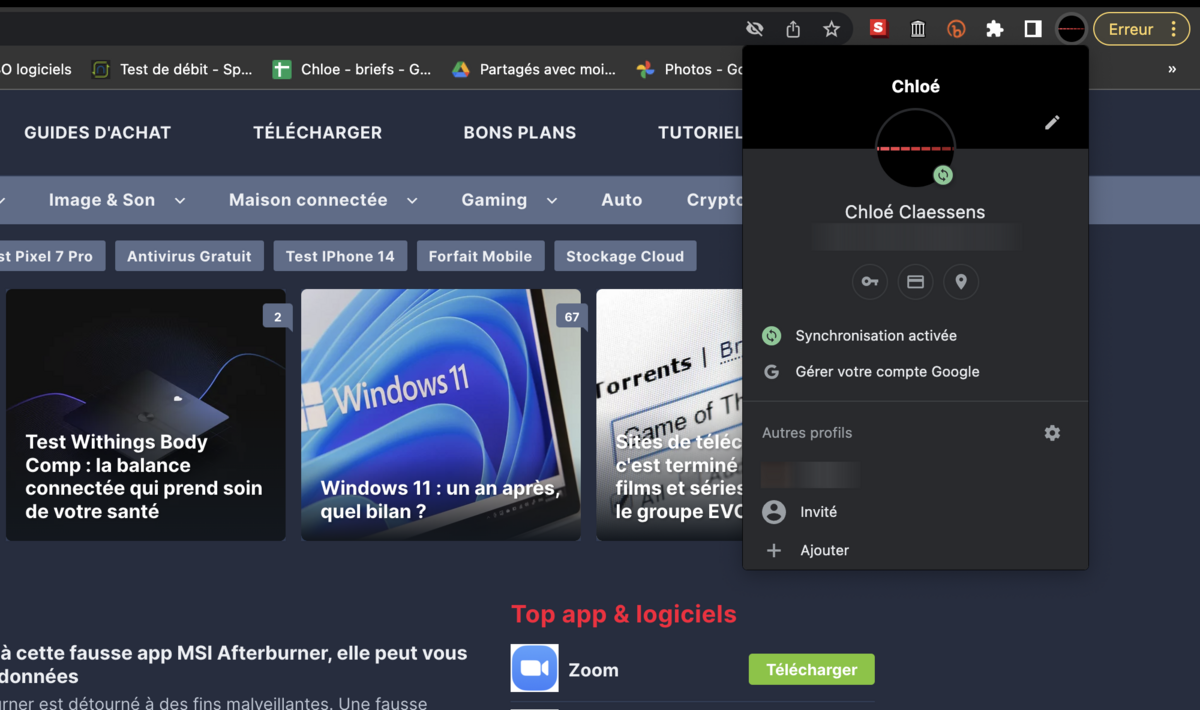Open the Extensions puzzle piece menu
Image resolution: width=1200 pixels, height=710 pixels.
994,29
